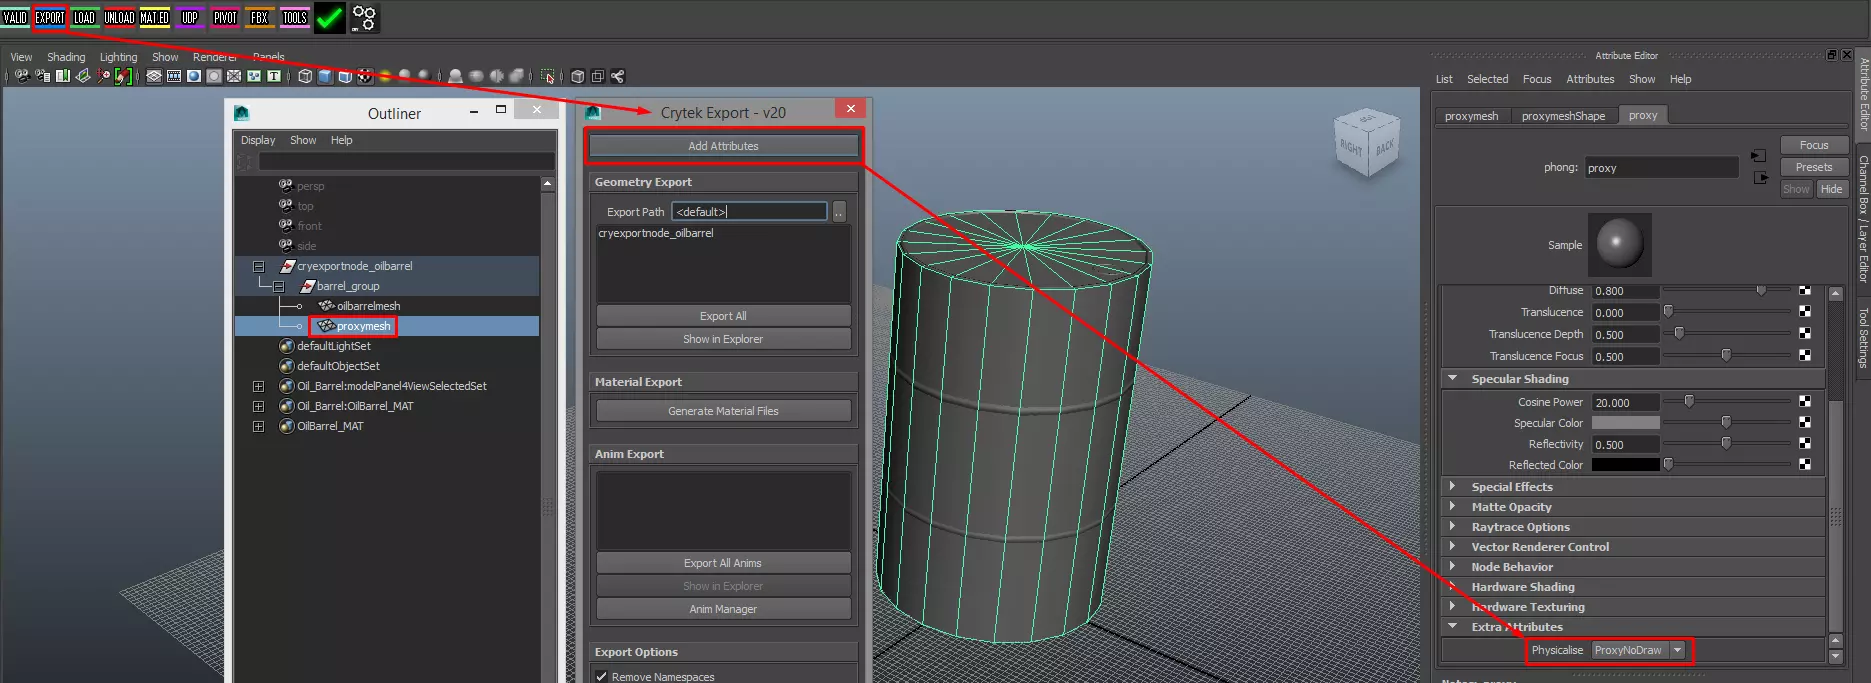
Task: Click the FBX shelf icon
Action: [x=259, y=17]
